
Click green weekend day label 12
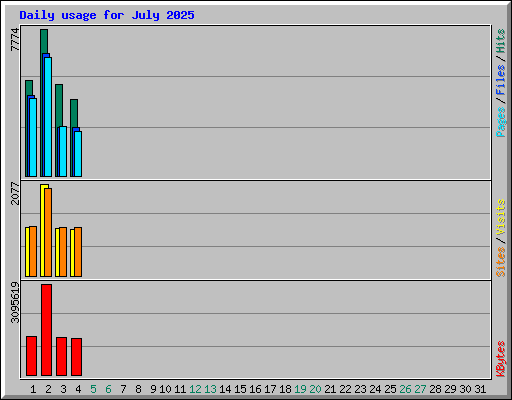195,389
